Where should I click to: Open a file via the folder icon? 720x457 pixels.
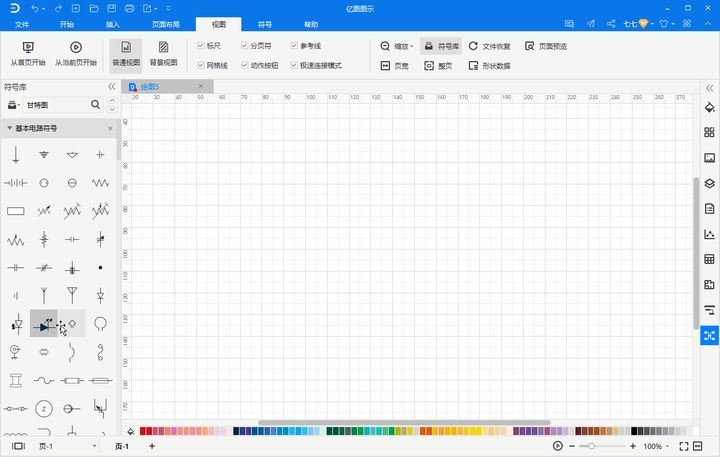click(x=94, y=9)
